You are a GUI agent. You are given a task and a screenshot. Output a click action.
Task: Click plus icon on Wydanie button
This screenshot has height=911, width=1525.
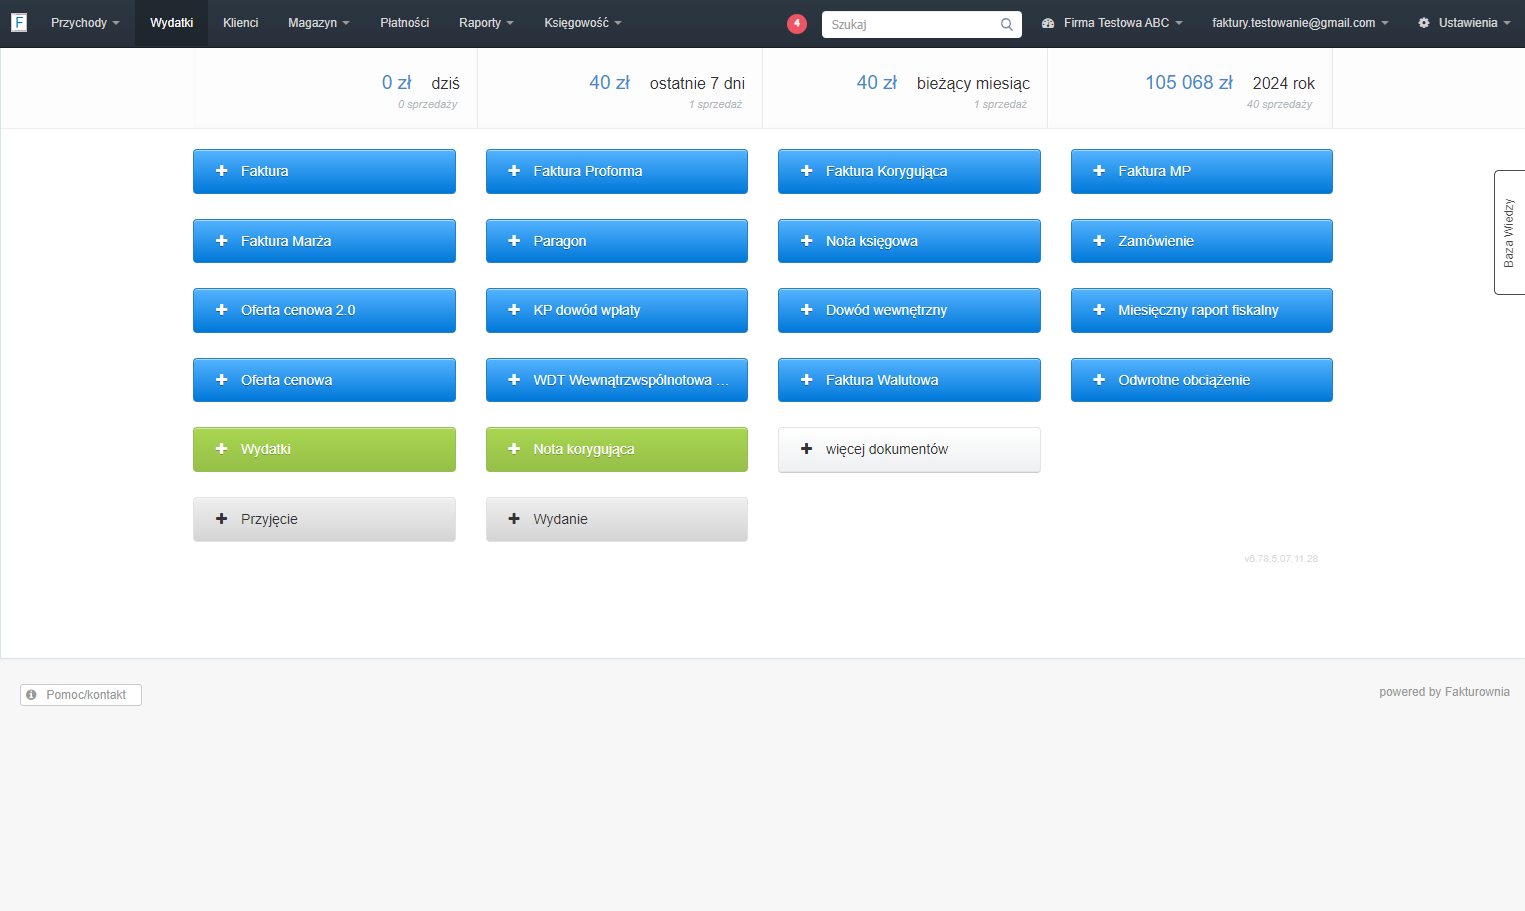point(514,519)
